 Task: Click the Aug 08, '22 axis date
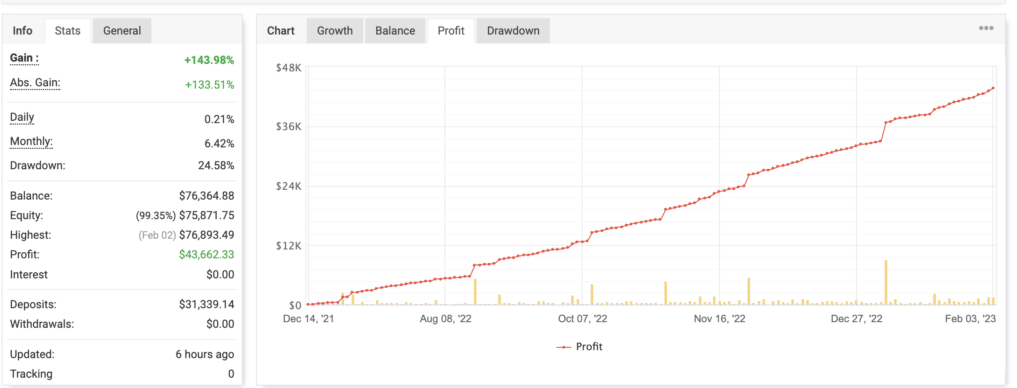point(445,319)
